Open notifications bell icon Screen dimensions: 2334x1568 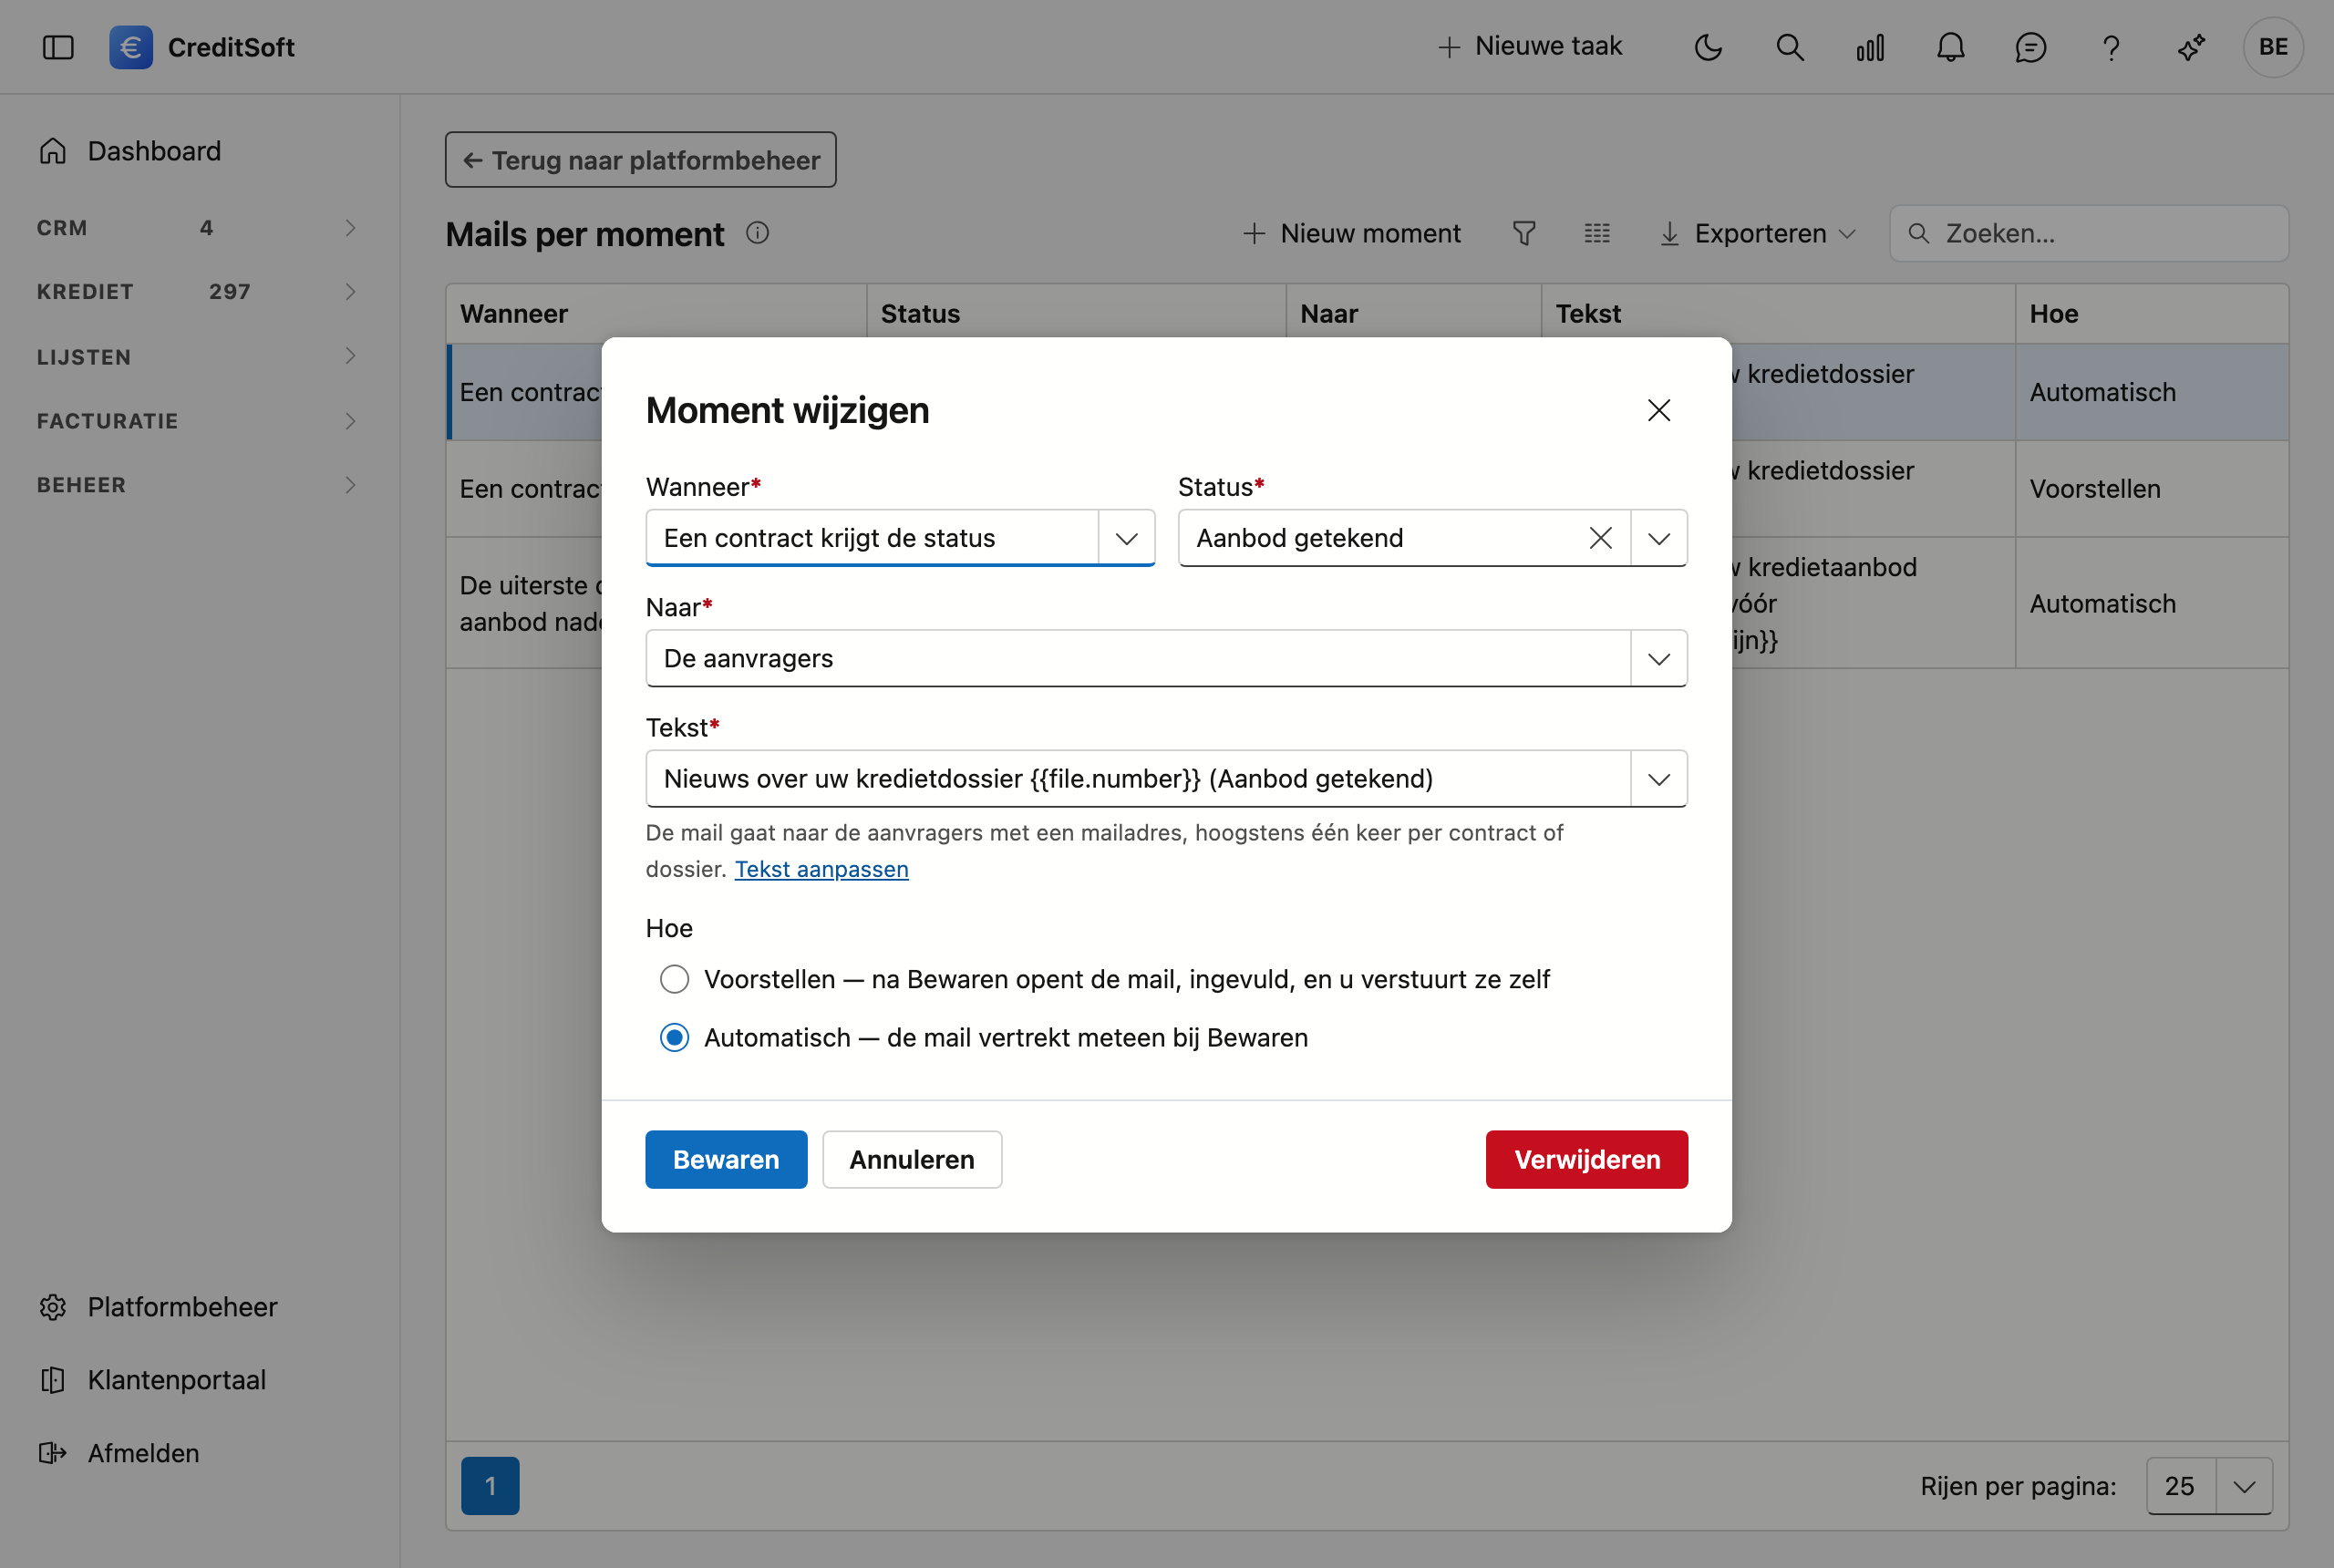[x=1951, y=47]
